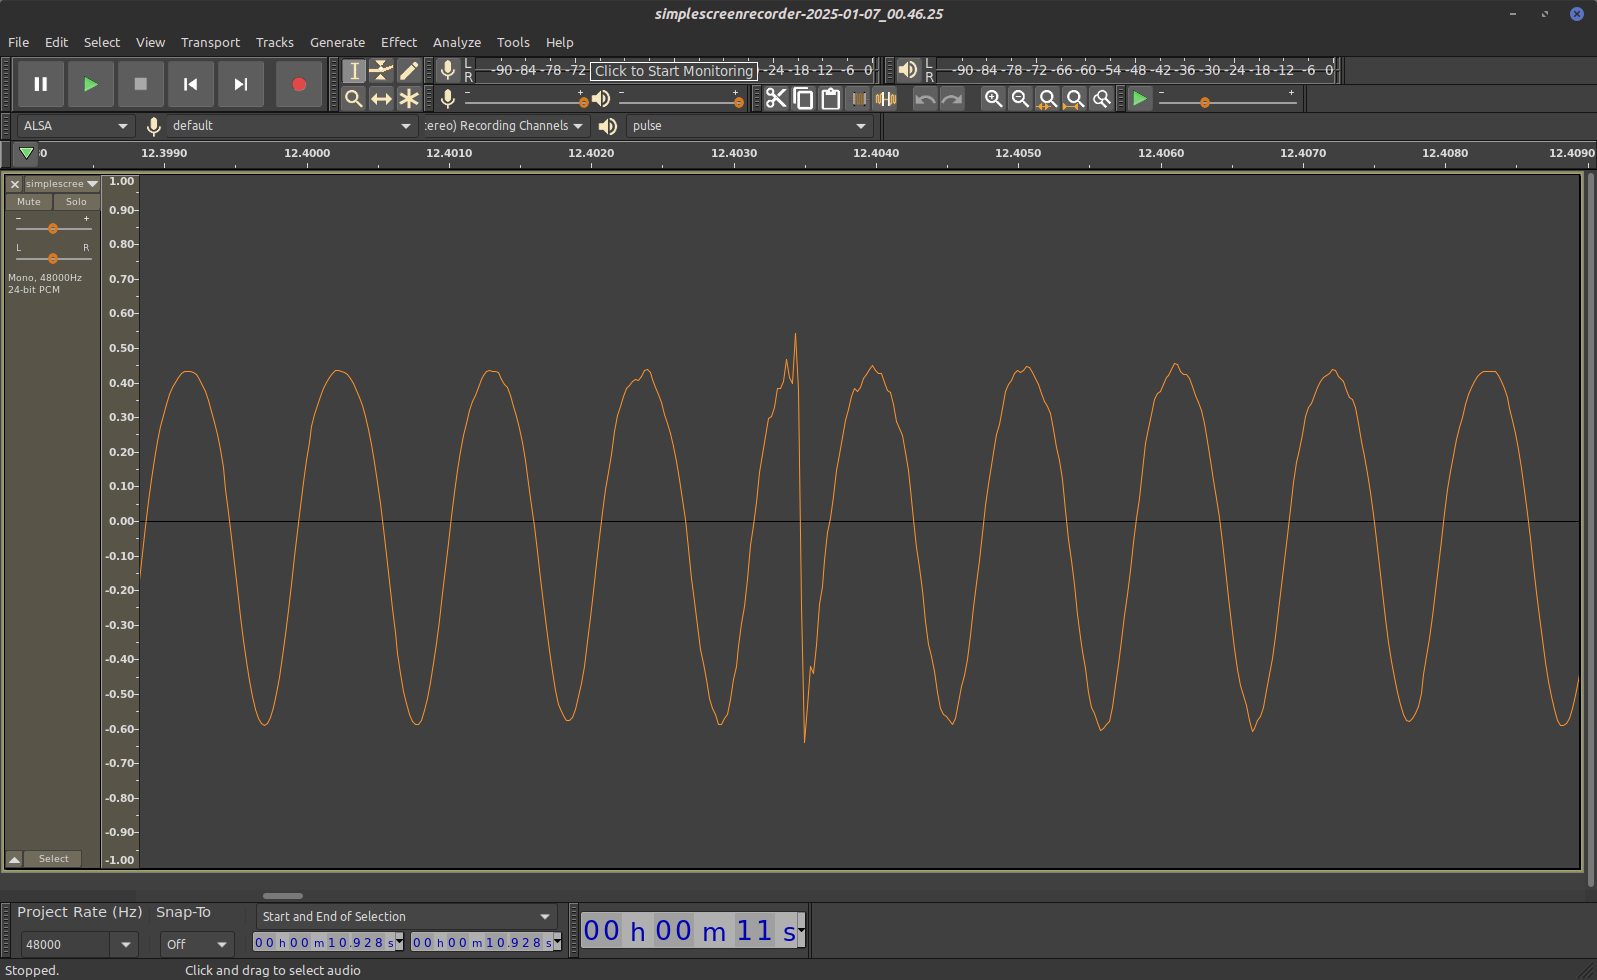
Task: Collapse the track with the up-arrow button
Action: pos(14,859)
